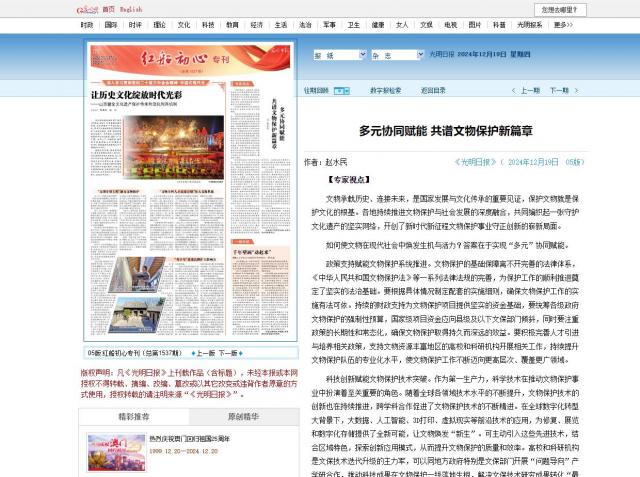Open the 科技 navigation item
Viewport: 640px width, 477px height.
tap(207, 24)
